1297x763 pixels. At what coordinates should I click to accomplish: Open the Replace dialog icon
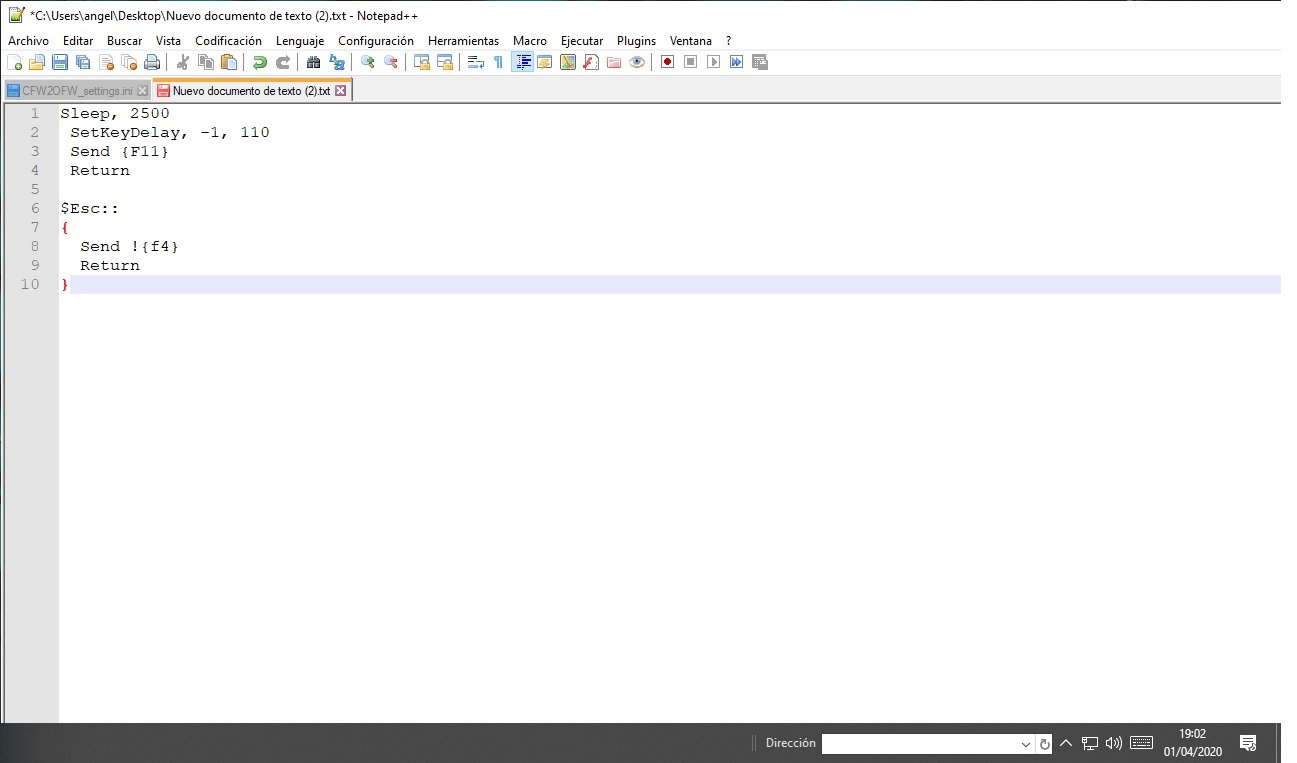[337, 62]
